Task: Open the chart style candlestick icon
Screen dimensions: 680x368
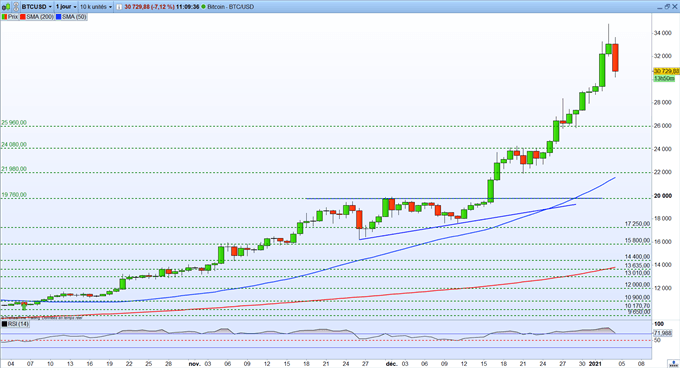Action: (x=5, y=7)
